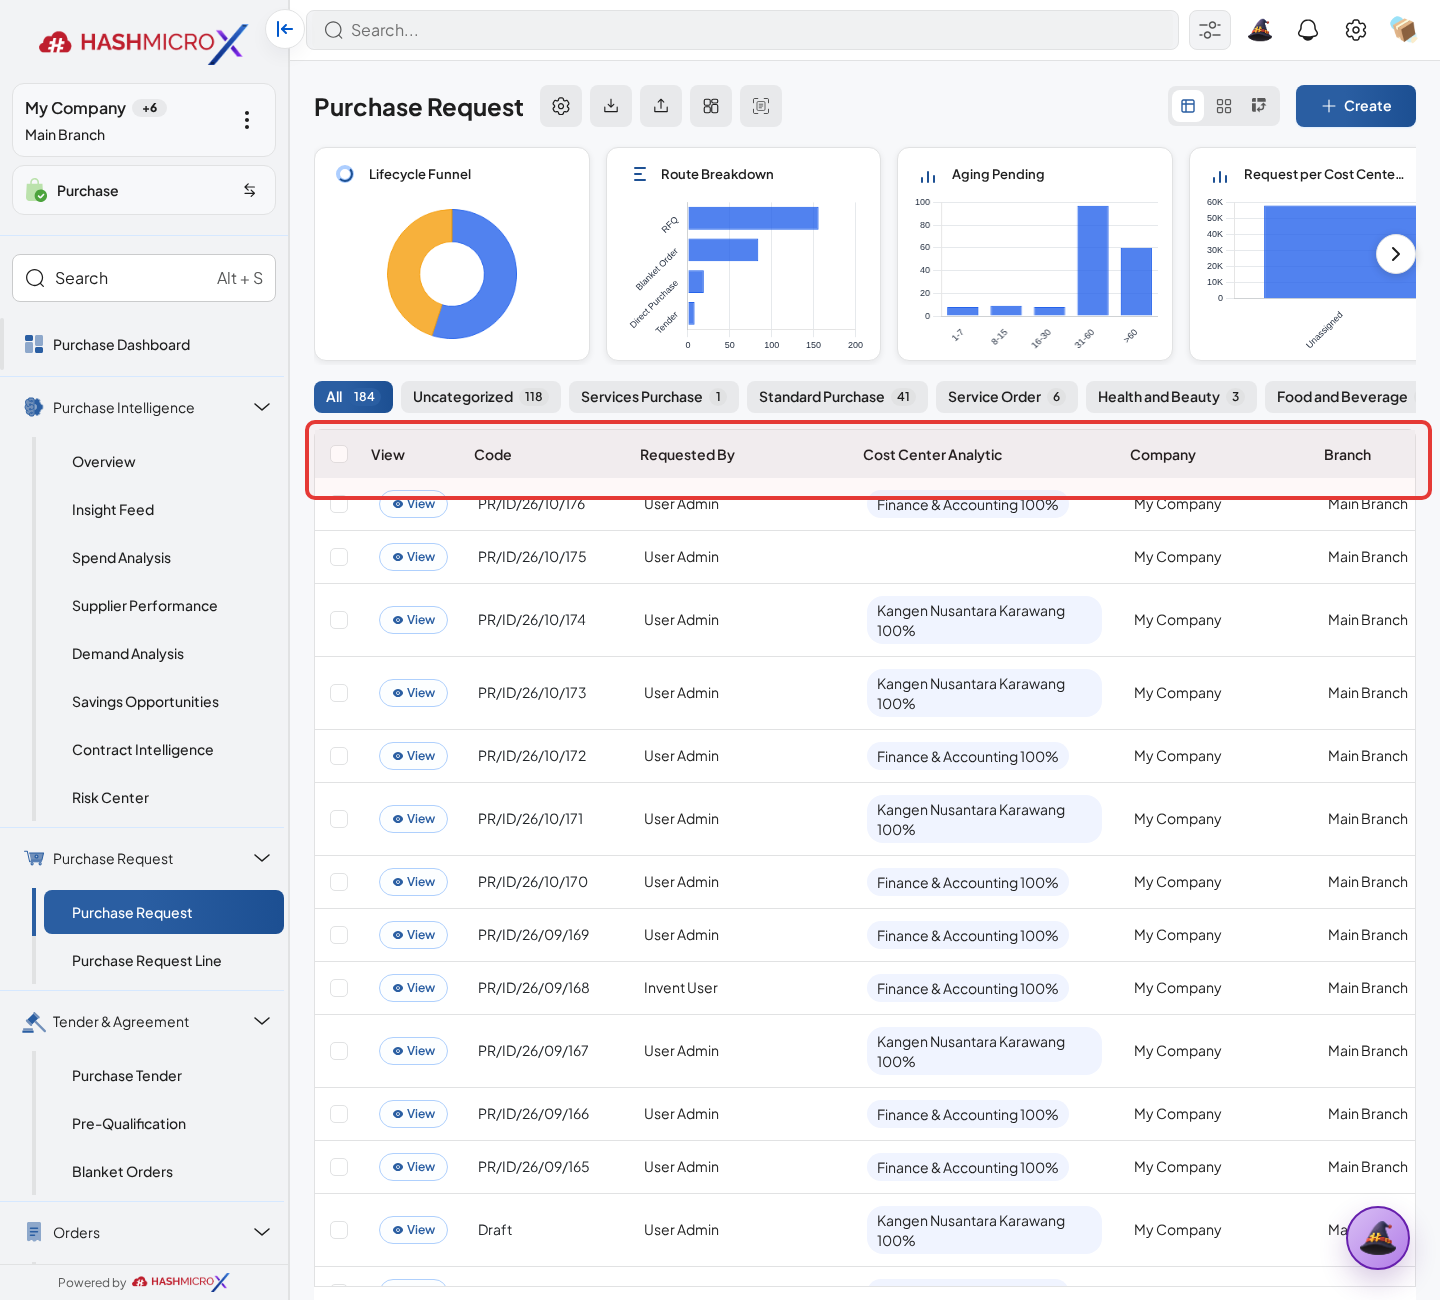Click the scan frame icon beside title
1440x1300 pixels.
tap(761, 106)
